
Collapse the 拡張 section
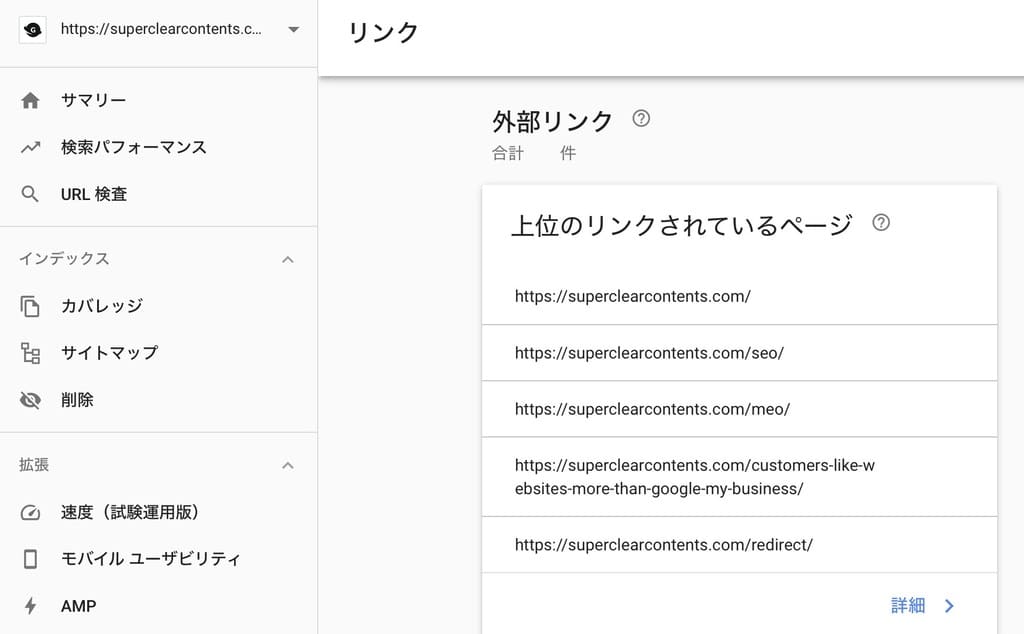tap(288, 465)
